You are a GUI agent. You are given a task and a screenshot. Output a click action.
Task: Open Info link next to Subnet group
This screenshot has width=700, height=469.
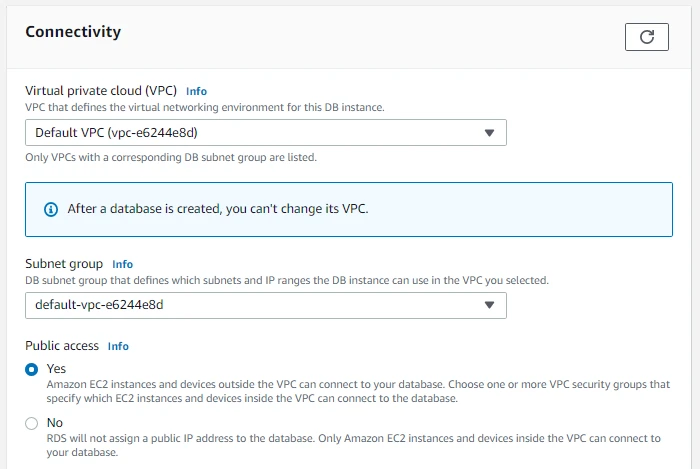click(x=122, y=264)
